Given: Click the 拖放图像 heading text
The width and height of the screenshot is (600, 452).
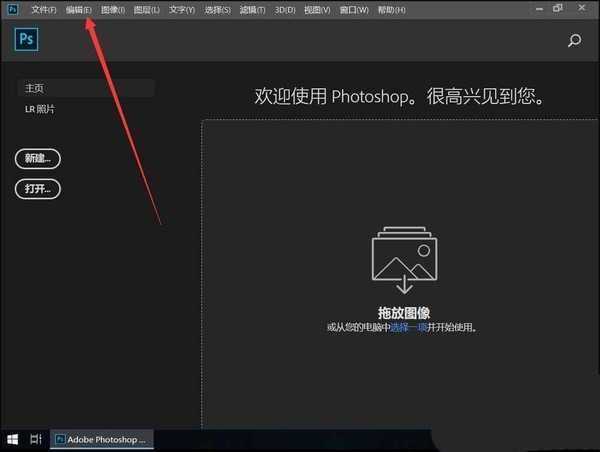Looking at the screenshot, I should [x=404, y=313].
